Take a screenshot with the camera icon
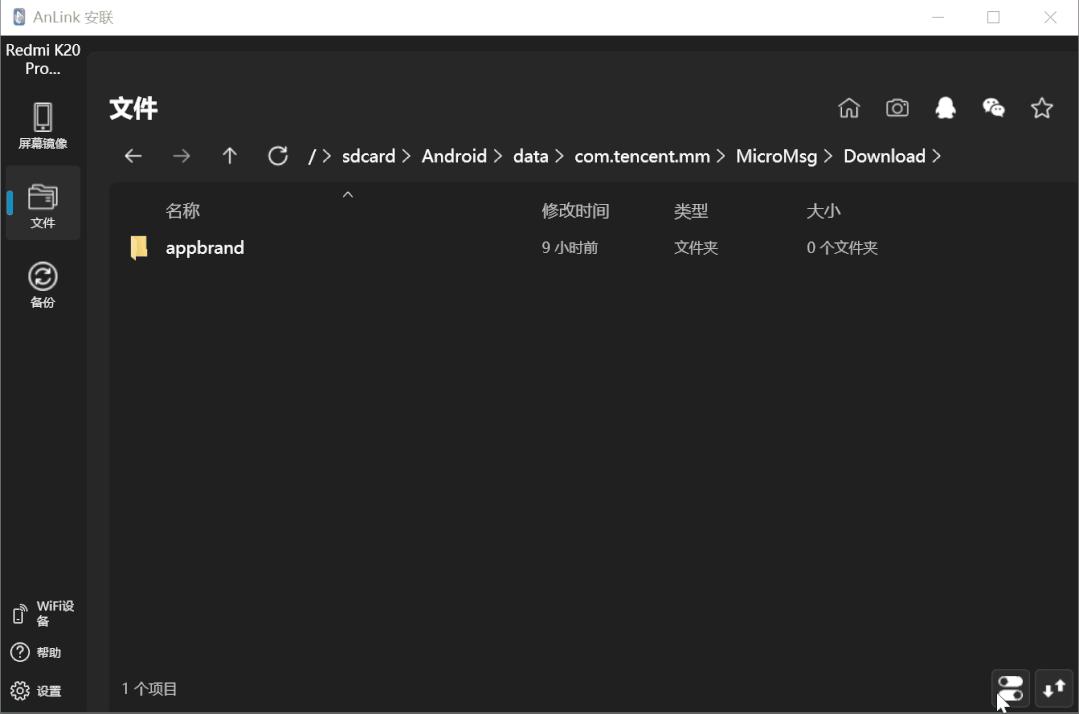The image size is (1079, 714). pyautogui.click(x=897, y=107)
